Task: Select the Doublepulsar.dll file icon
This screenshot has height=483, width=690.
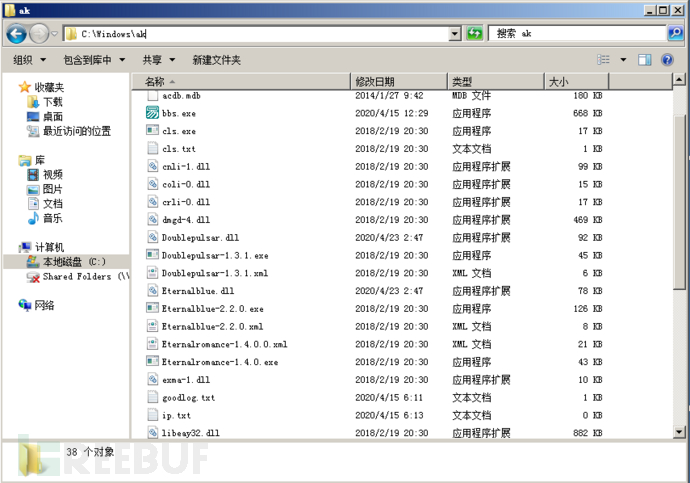Action: (152, 237)
